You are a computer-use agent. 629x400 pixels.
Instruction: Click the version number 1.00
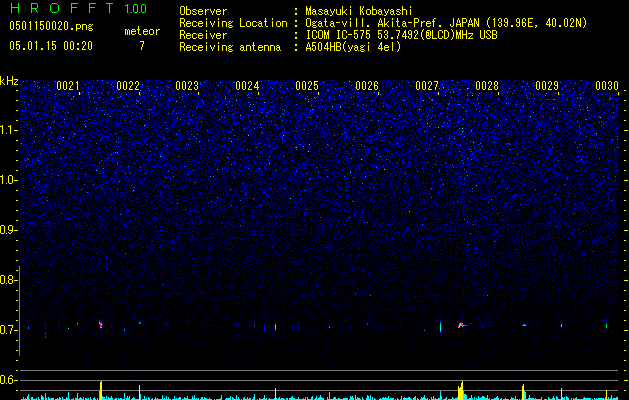[x=135, y=8]
